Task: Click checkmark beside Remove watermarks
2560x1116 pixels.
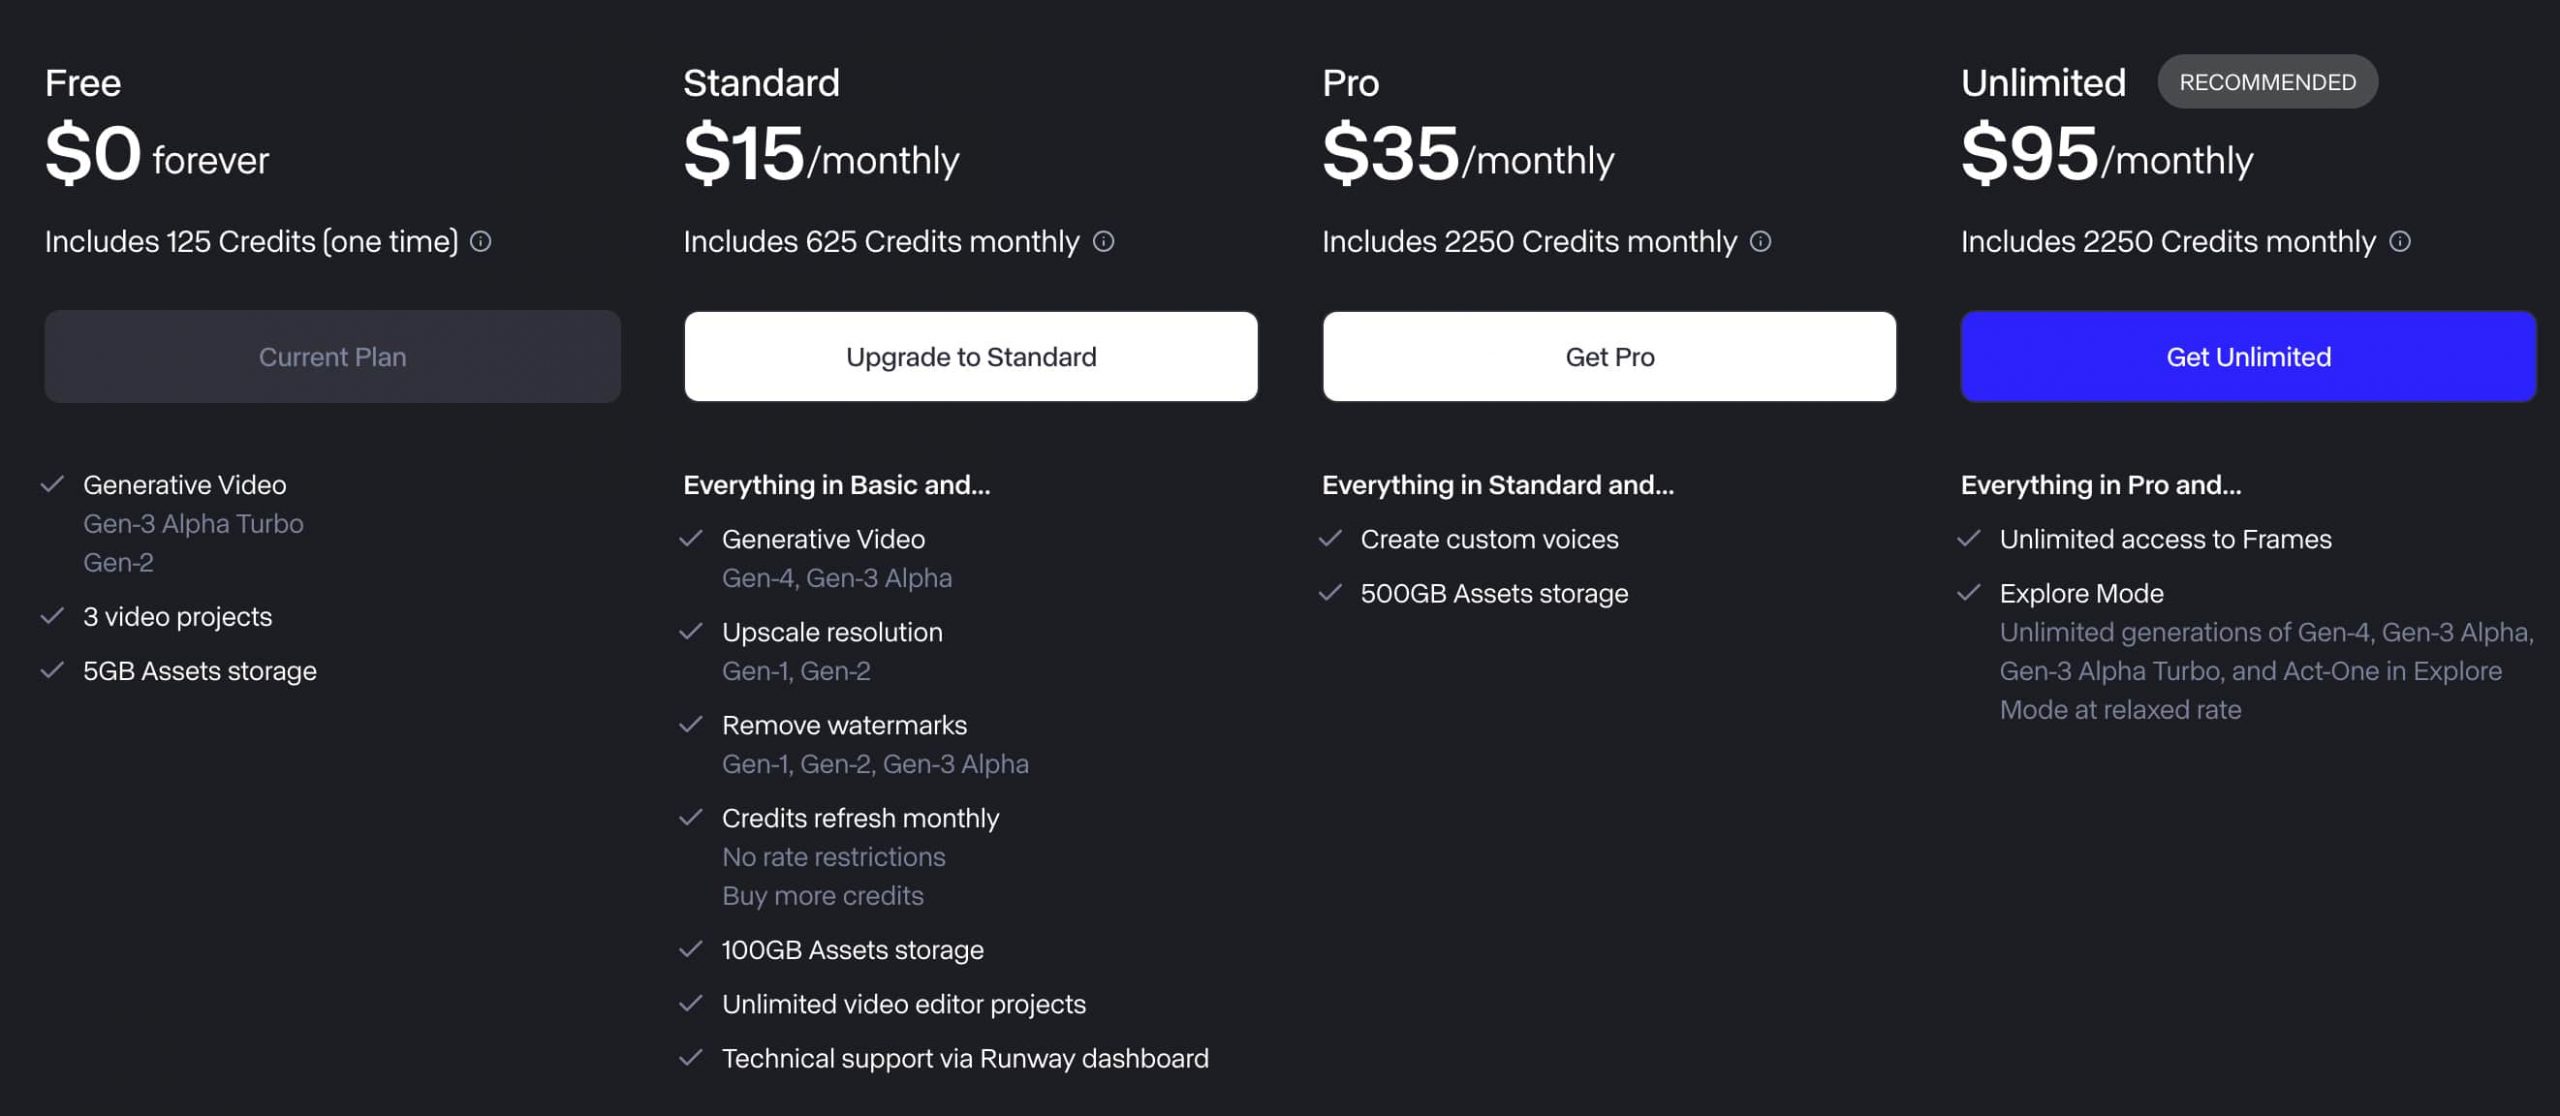Action: (691, 725)
